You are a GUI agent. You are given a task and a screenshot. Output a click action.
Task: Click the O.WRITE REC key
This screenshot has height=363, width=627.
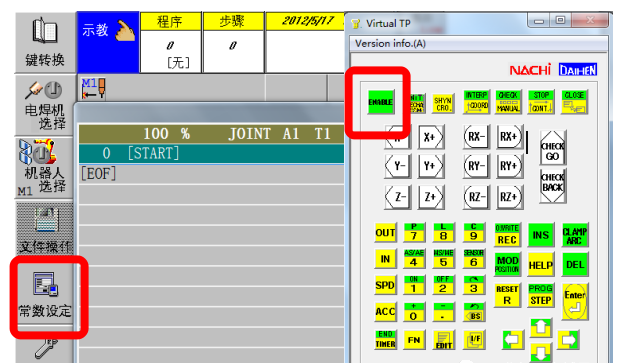[x=507, y=234]
